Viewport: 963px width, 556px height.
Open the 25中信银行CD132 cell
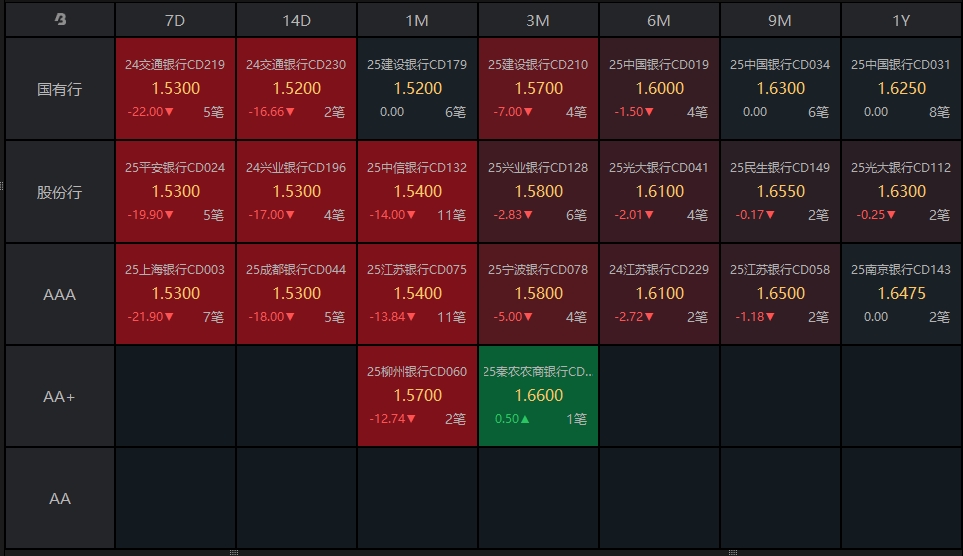click(417, 191)
